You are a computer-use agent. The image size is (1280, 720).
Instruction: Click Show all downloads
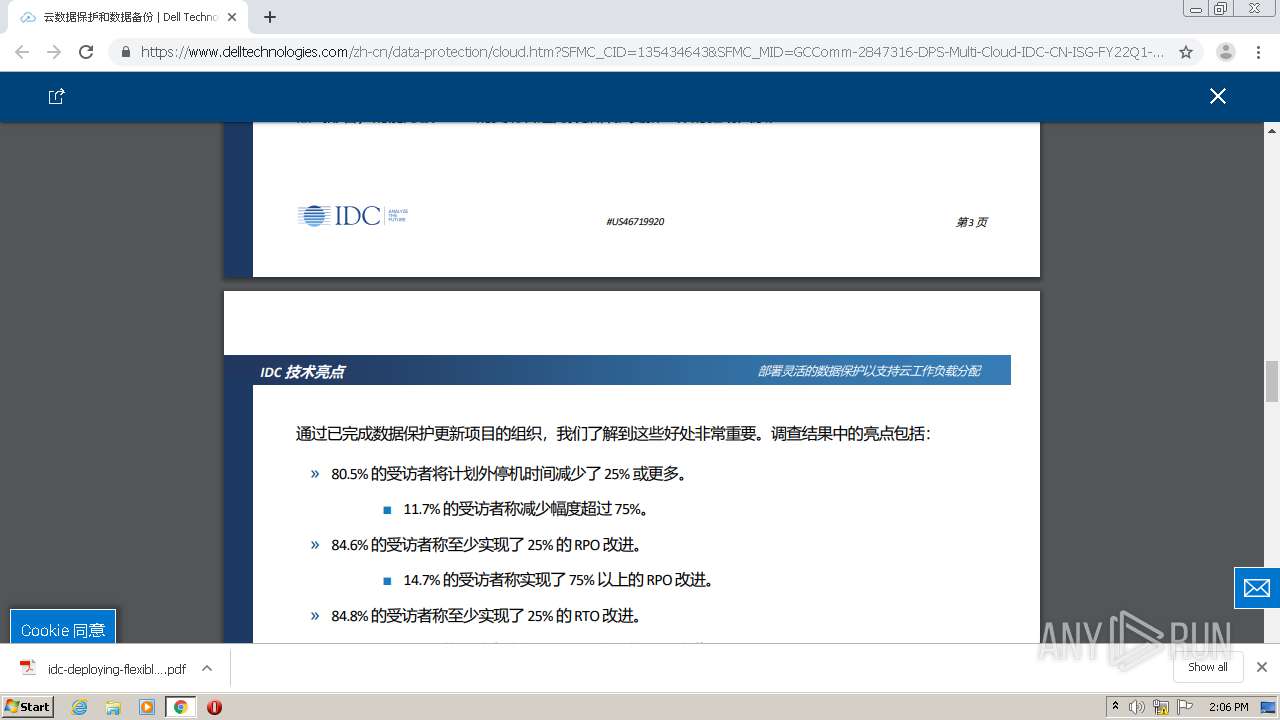pos(1207,667)
